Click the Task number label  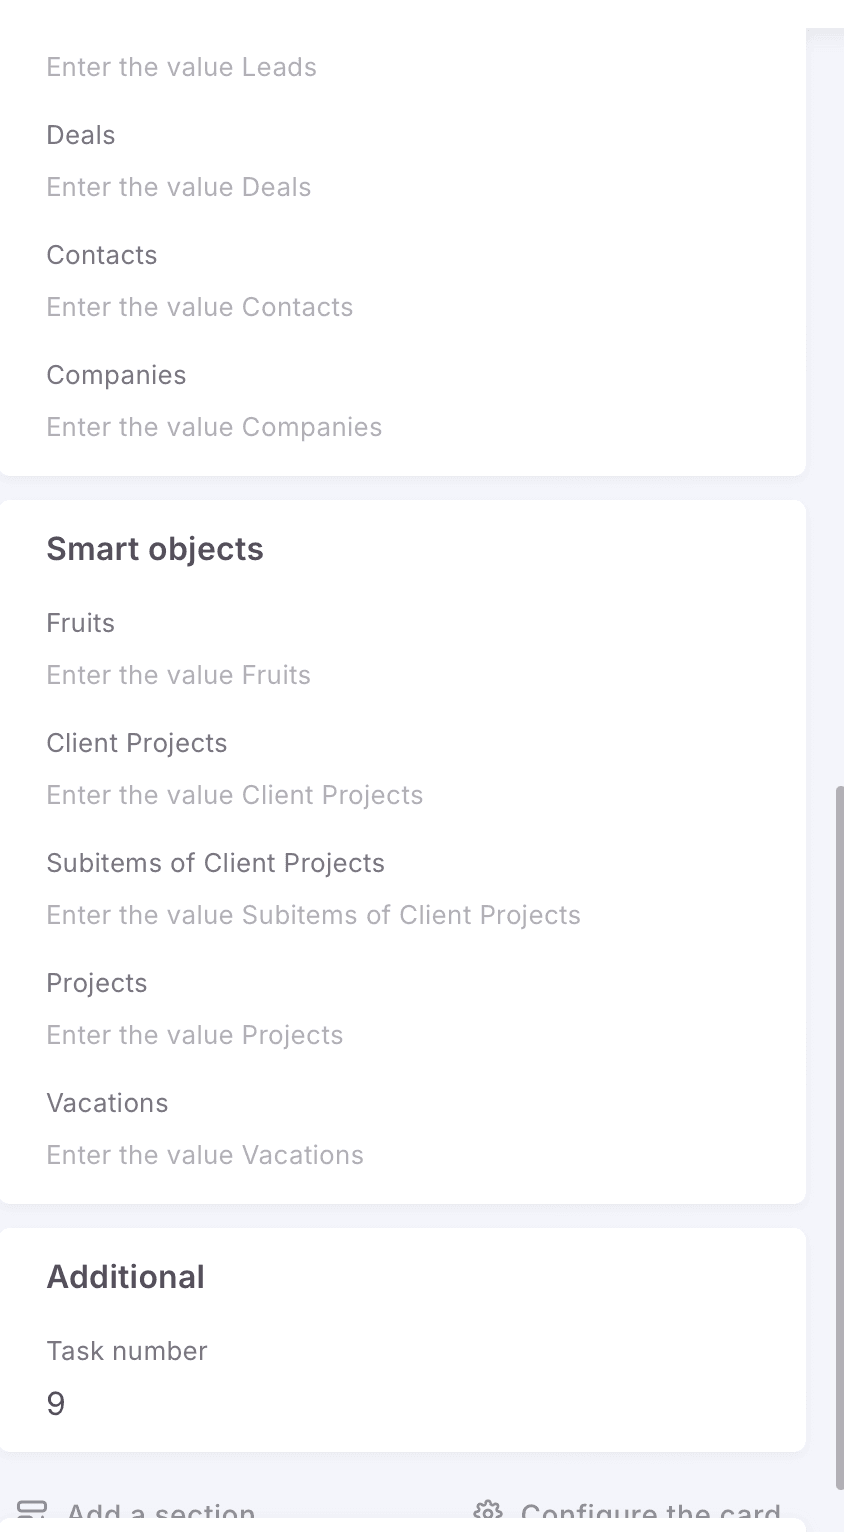[127, 1351]
